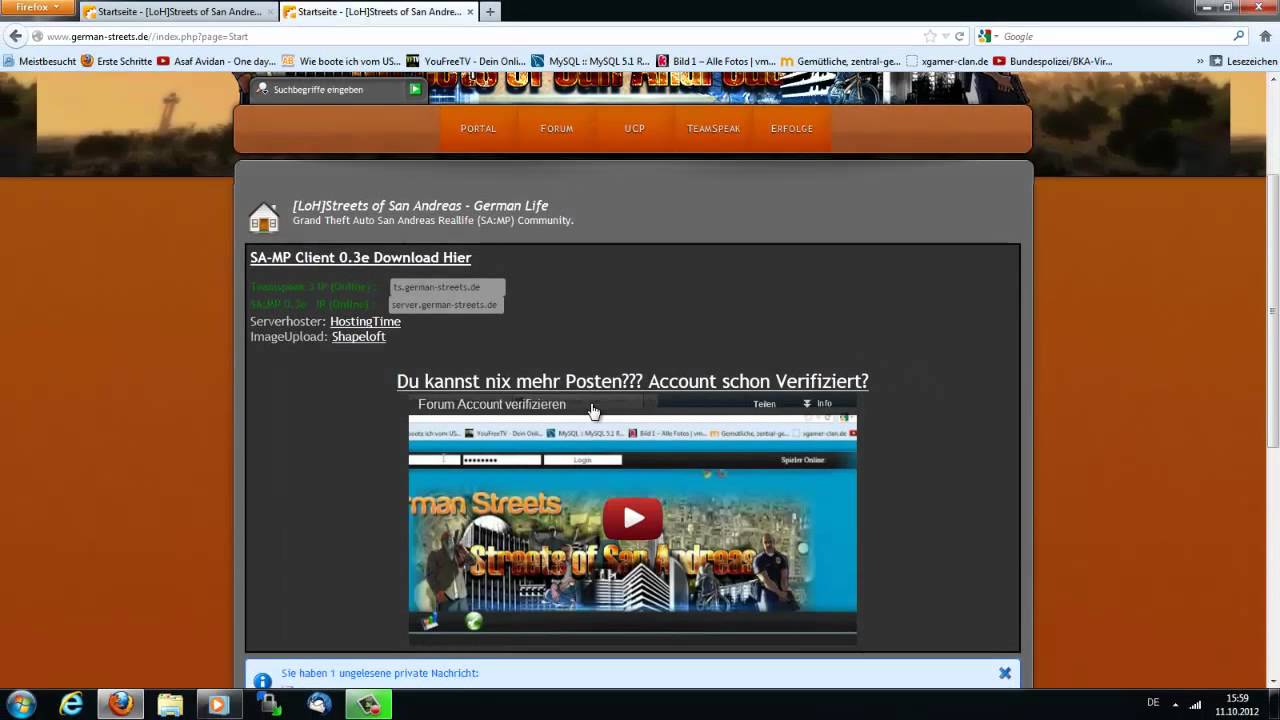Start search with the magnifier icon

(1239, 36)
